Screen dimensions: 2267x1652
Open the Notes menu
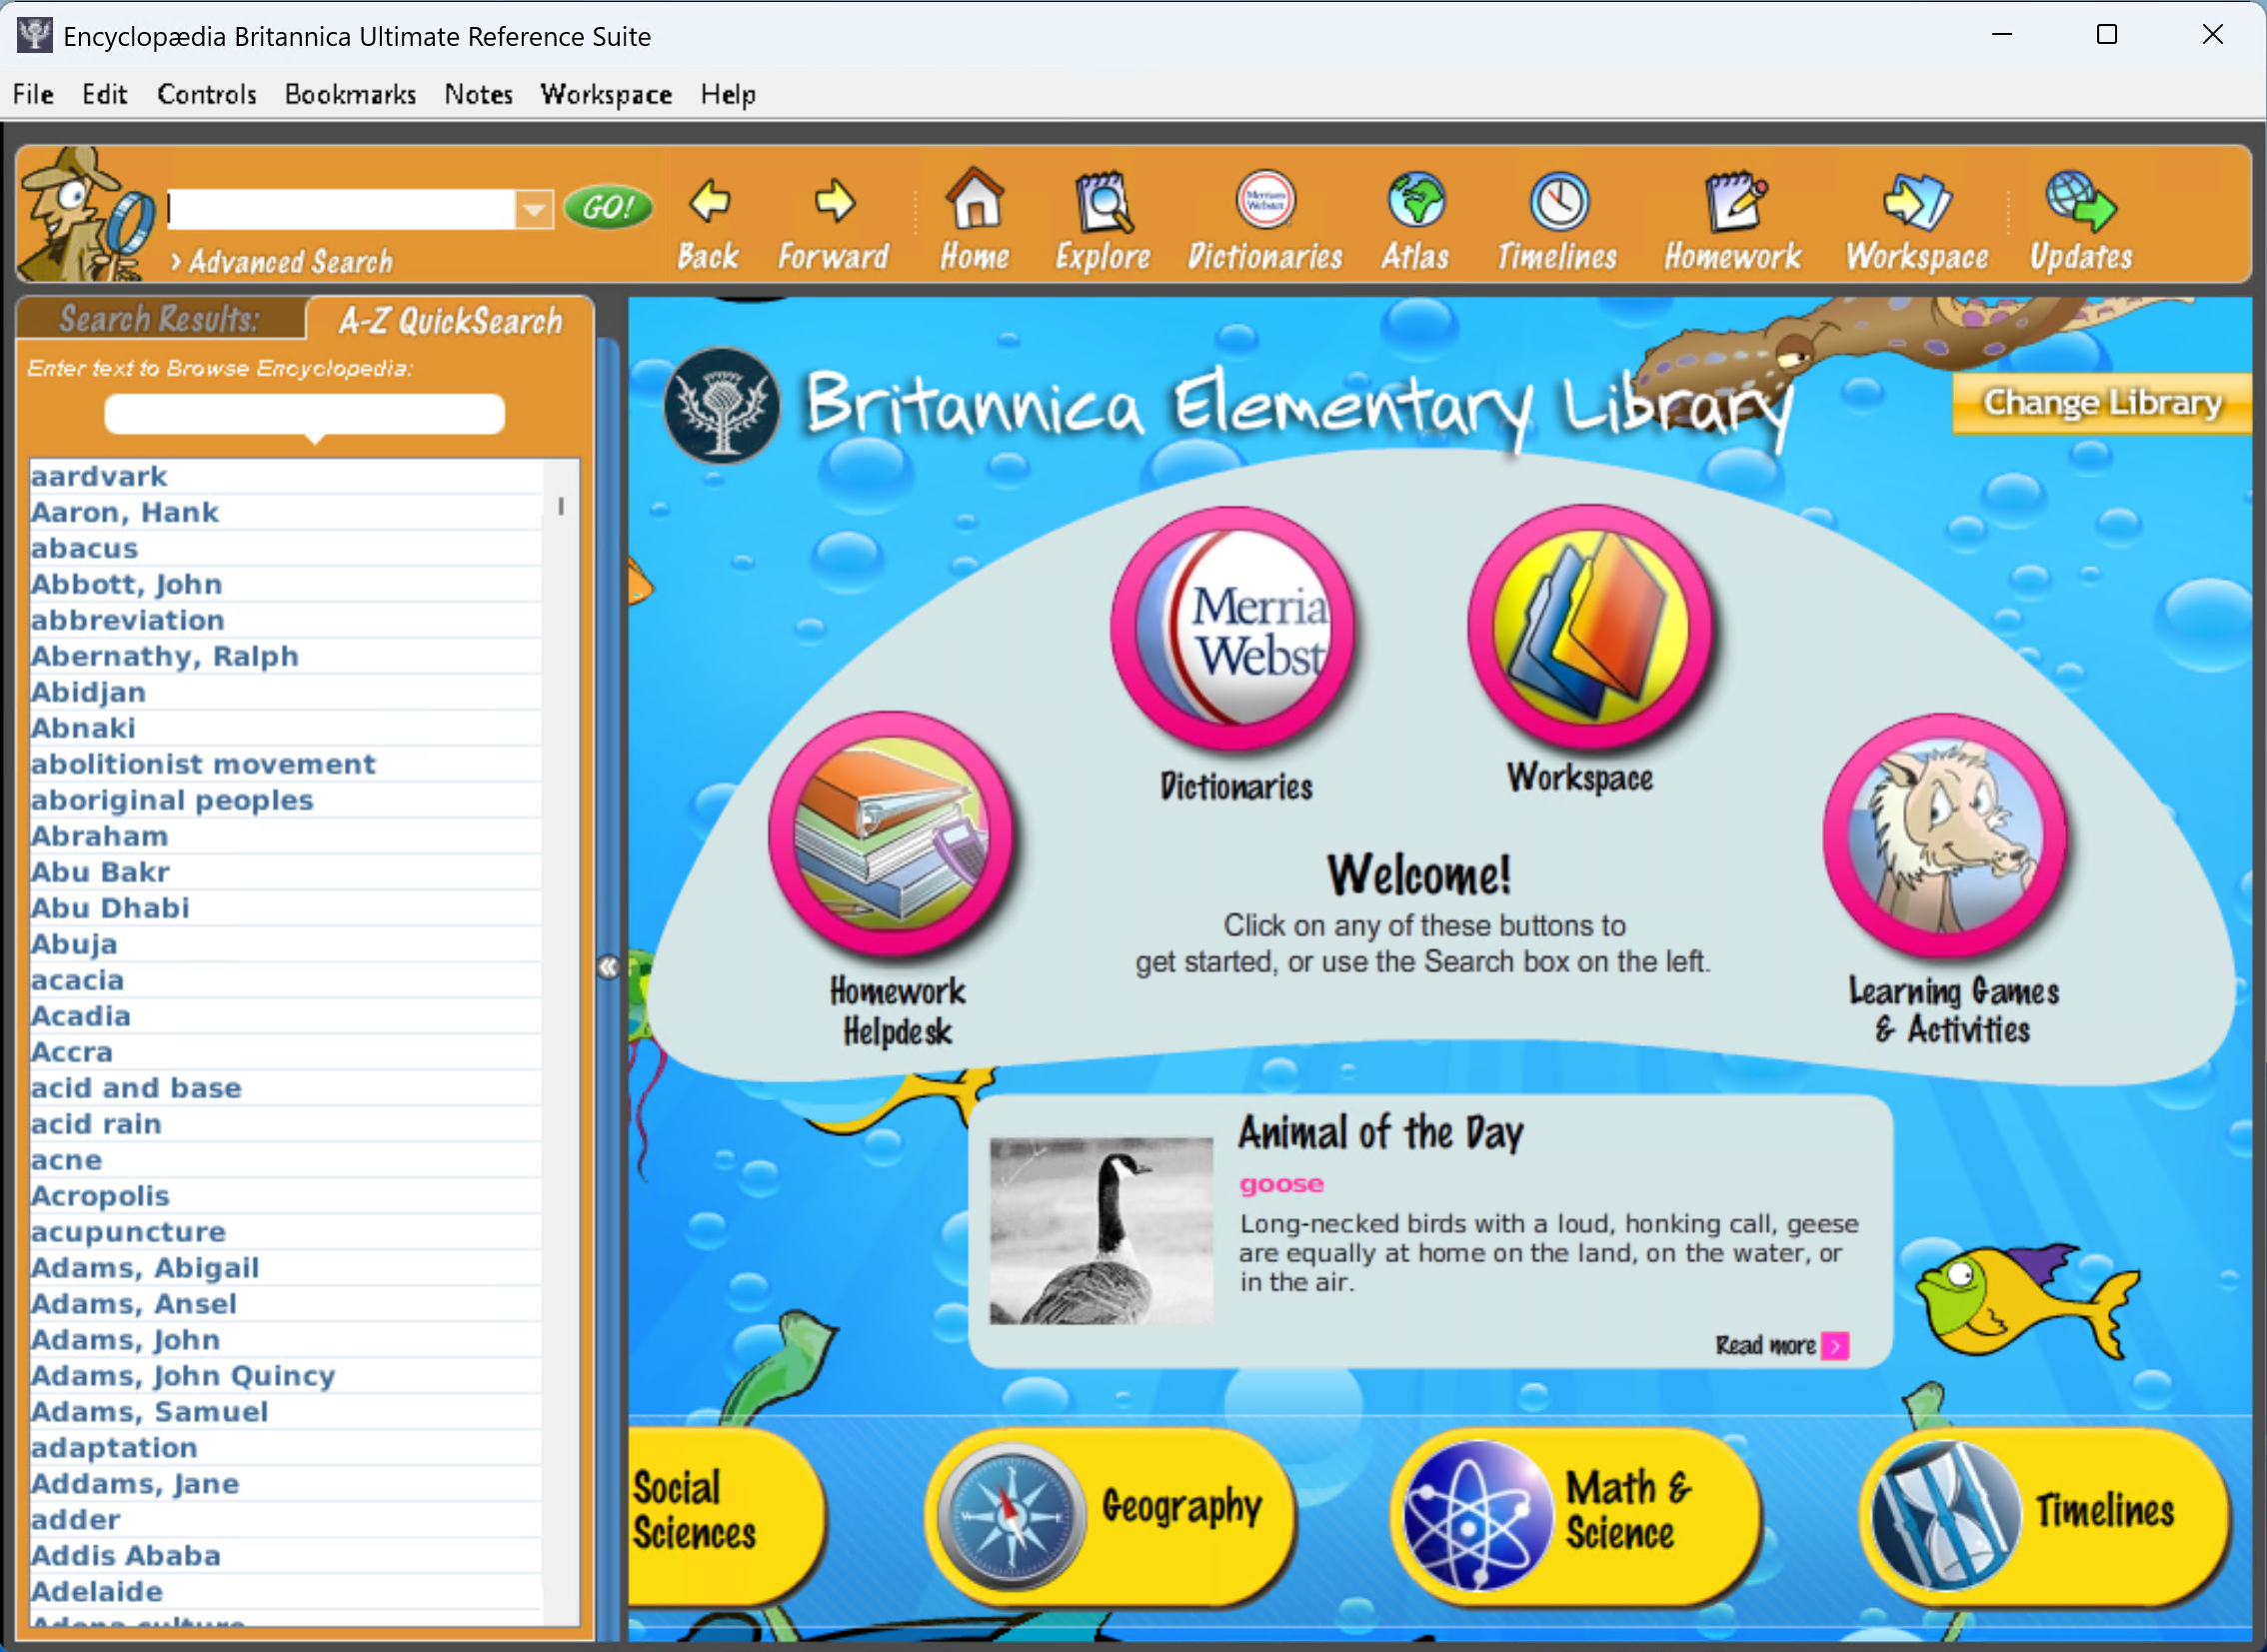click(x=479, y=94)
